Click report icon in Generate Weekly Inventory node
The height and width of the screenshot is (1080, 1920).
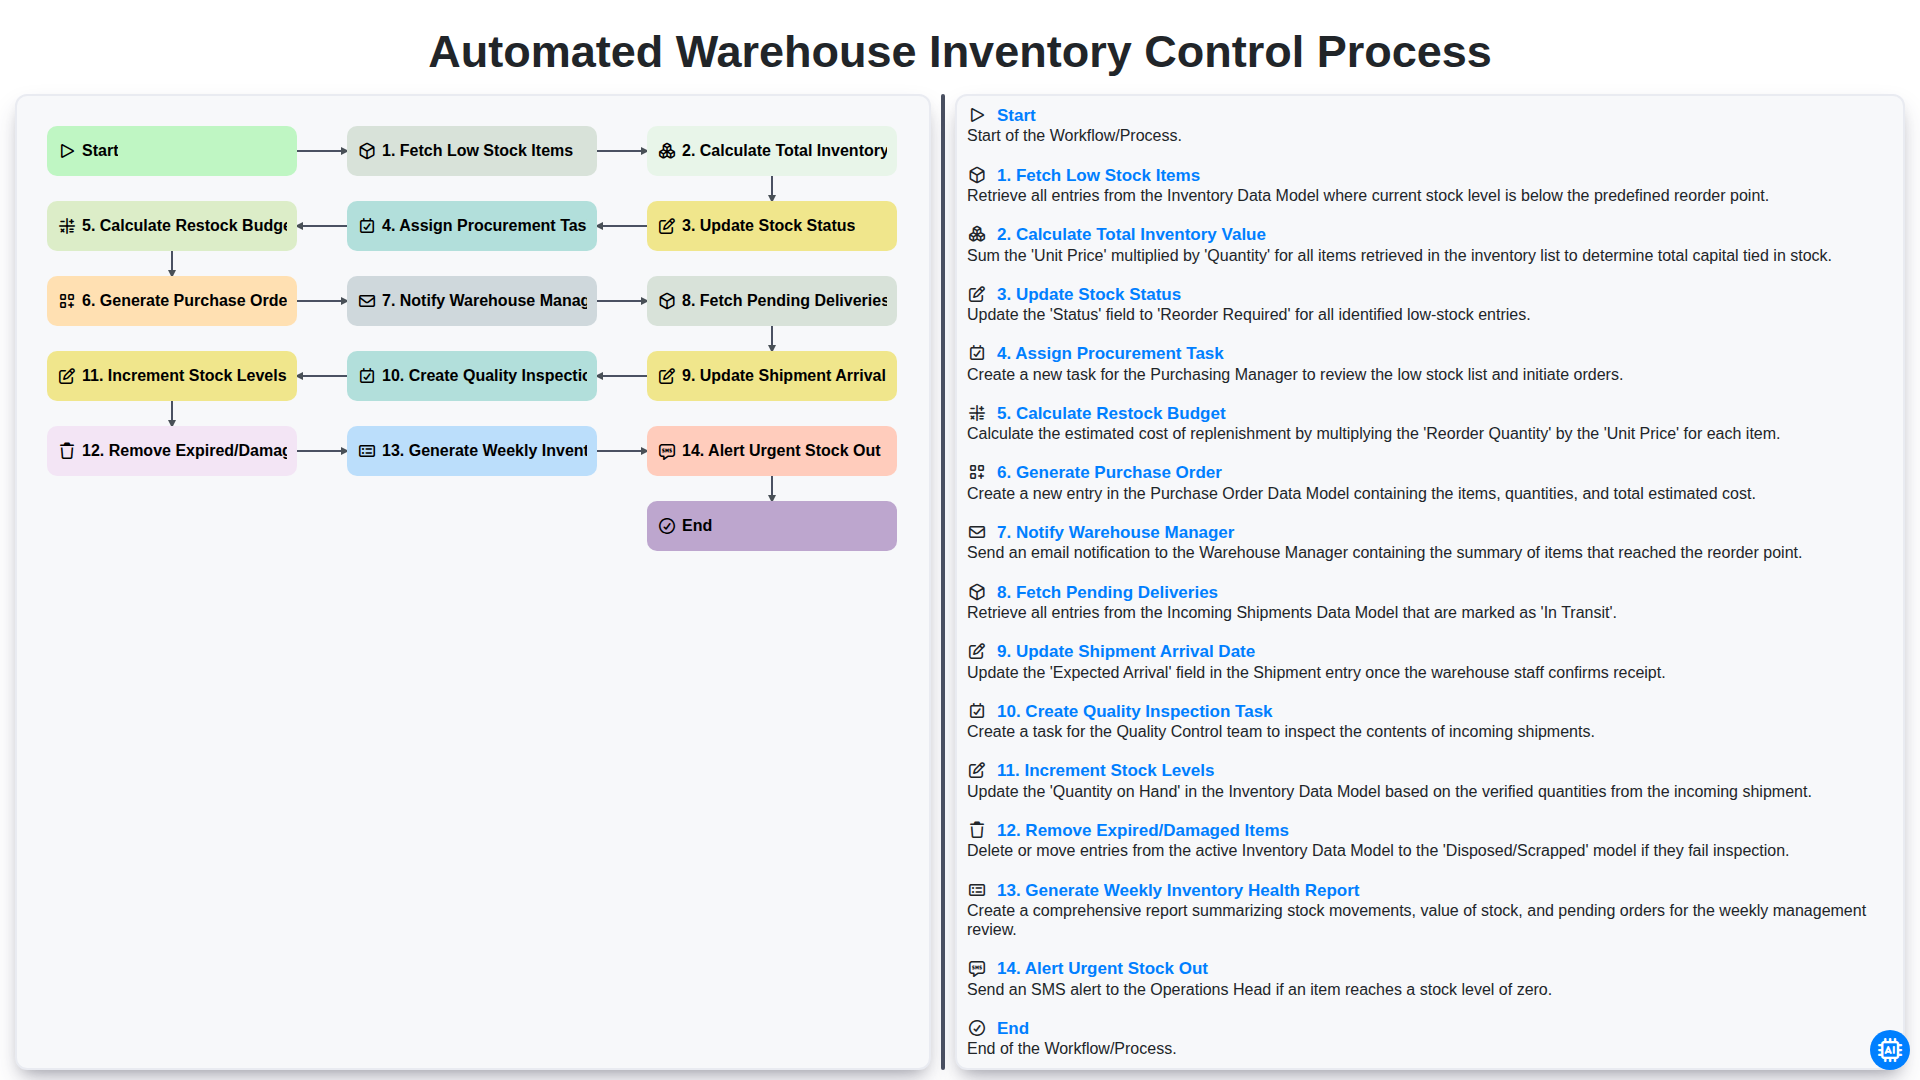(367, 451)
